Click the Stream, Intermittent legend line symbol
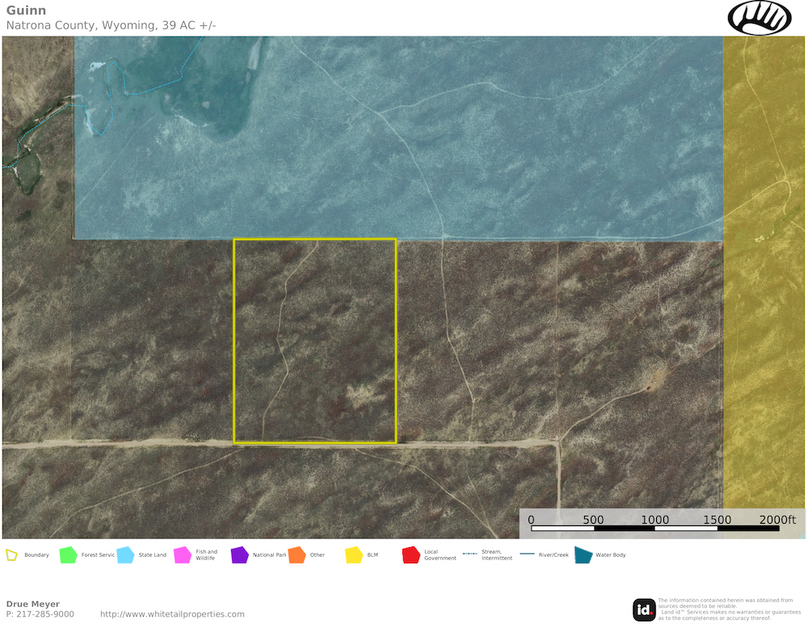This screenshot has width=808, height=625. coord(468,554)
